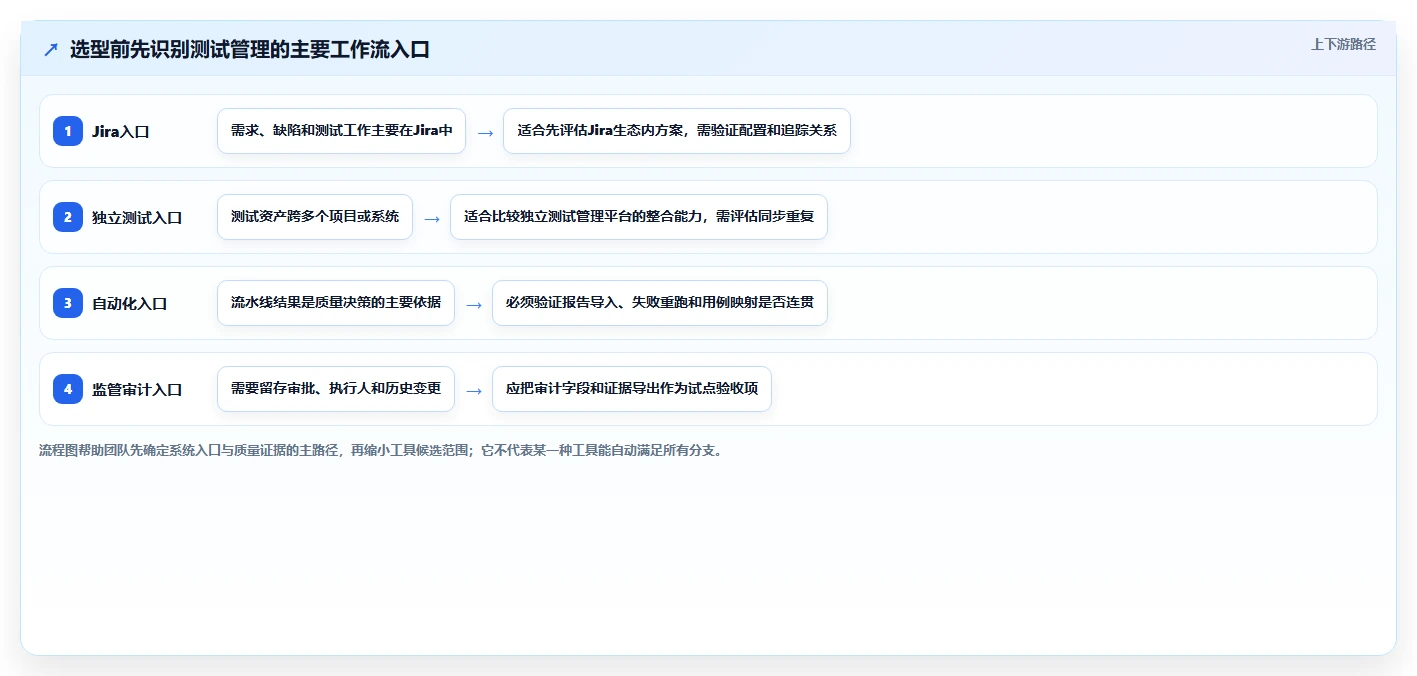Click the box 适合比较独立测试管理平台的整合能力
Image resolution: width=1417 pixels, height=676 pixels.
[639, 217]
